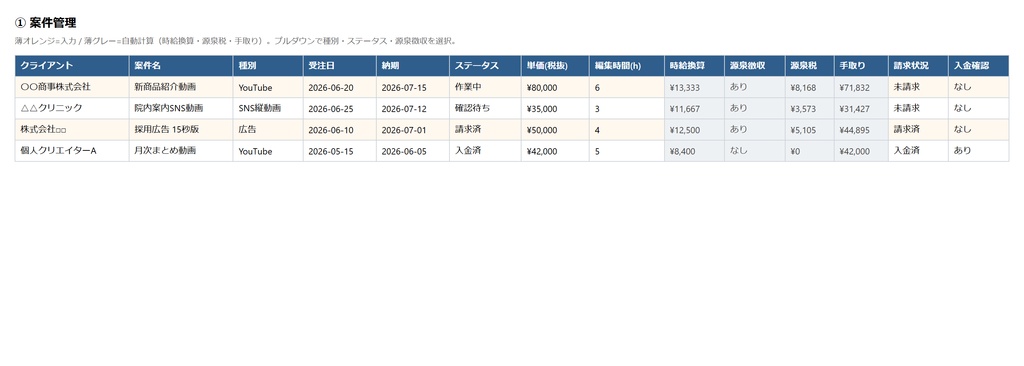The width and height of the screenshot is (1024, 366).
Task: Select the ¥80,000 unit price cell
Action: [x=555, y=87]
